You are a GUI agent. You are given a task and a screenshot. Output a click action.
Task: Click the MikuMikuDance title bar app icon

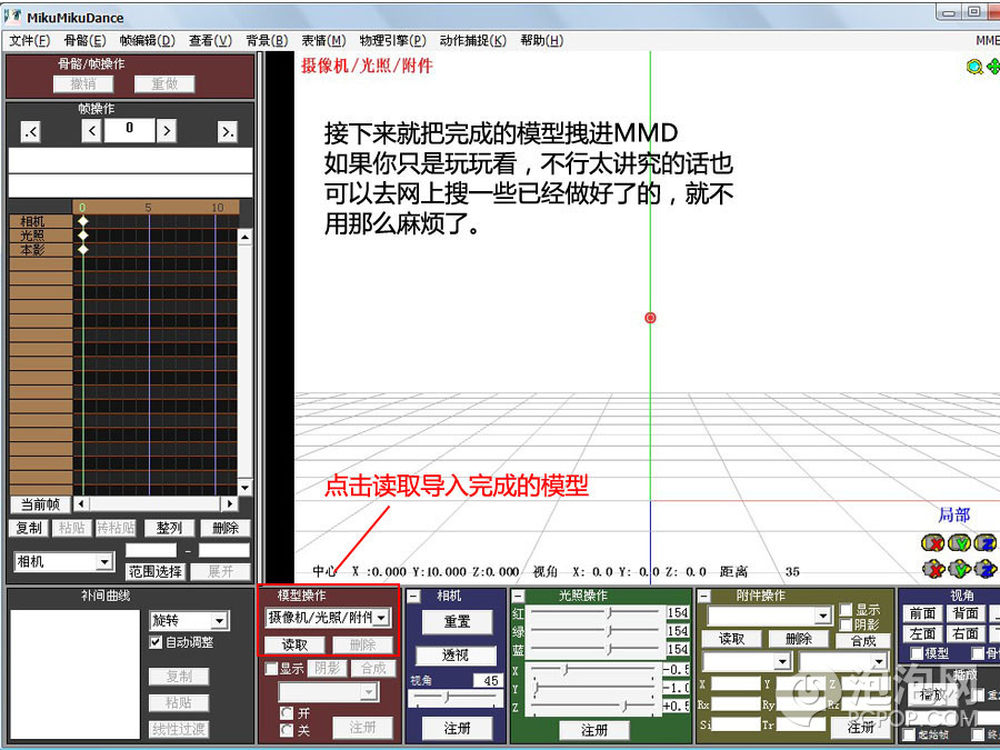pyautogui.click(x=11, y=16)
